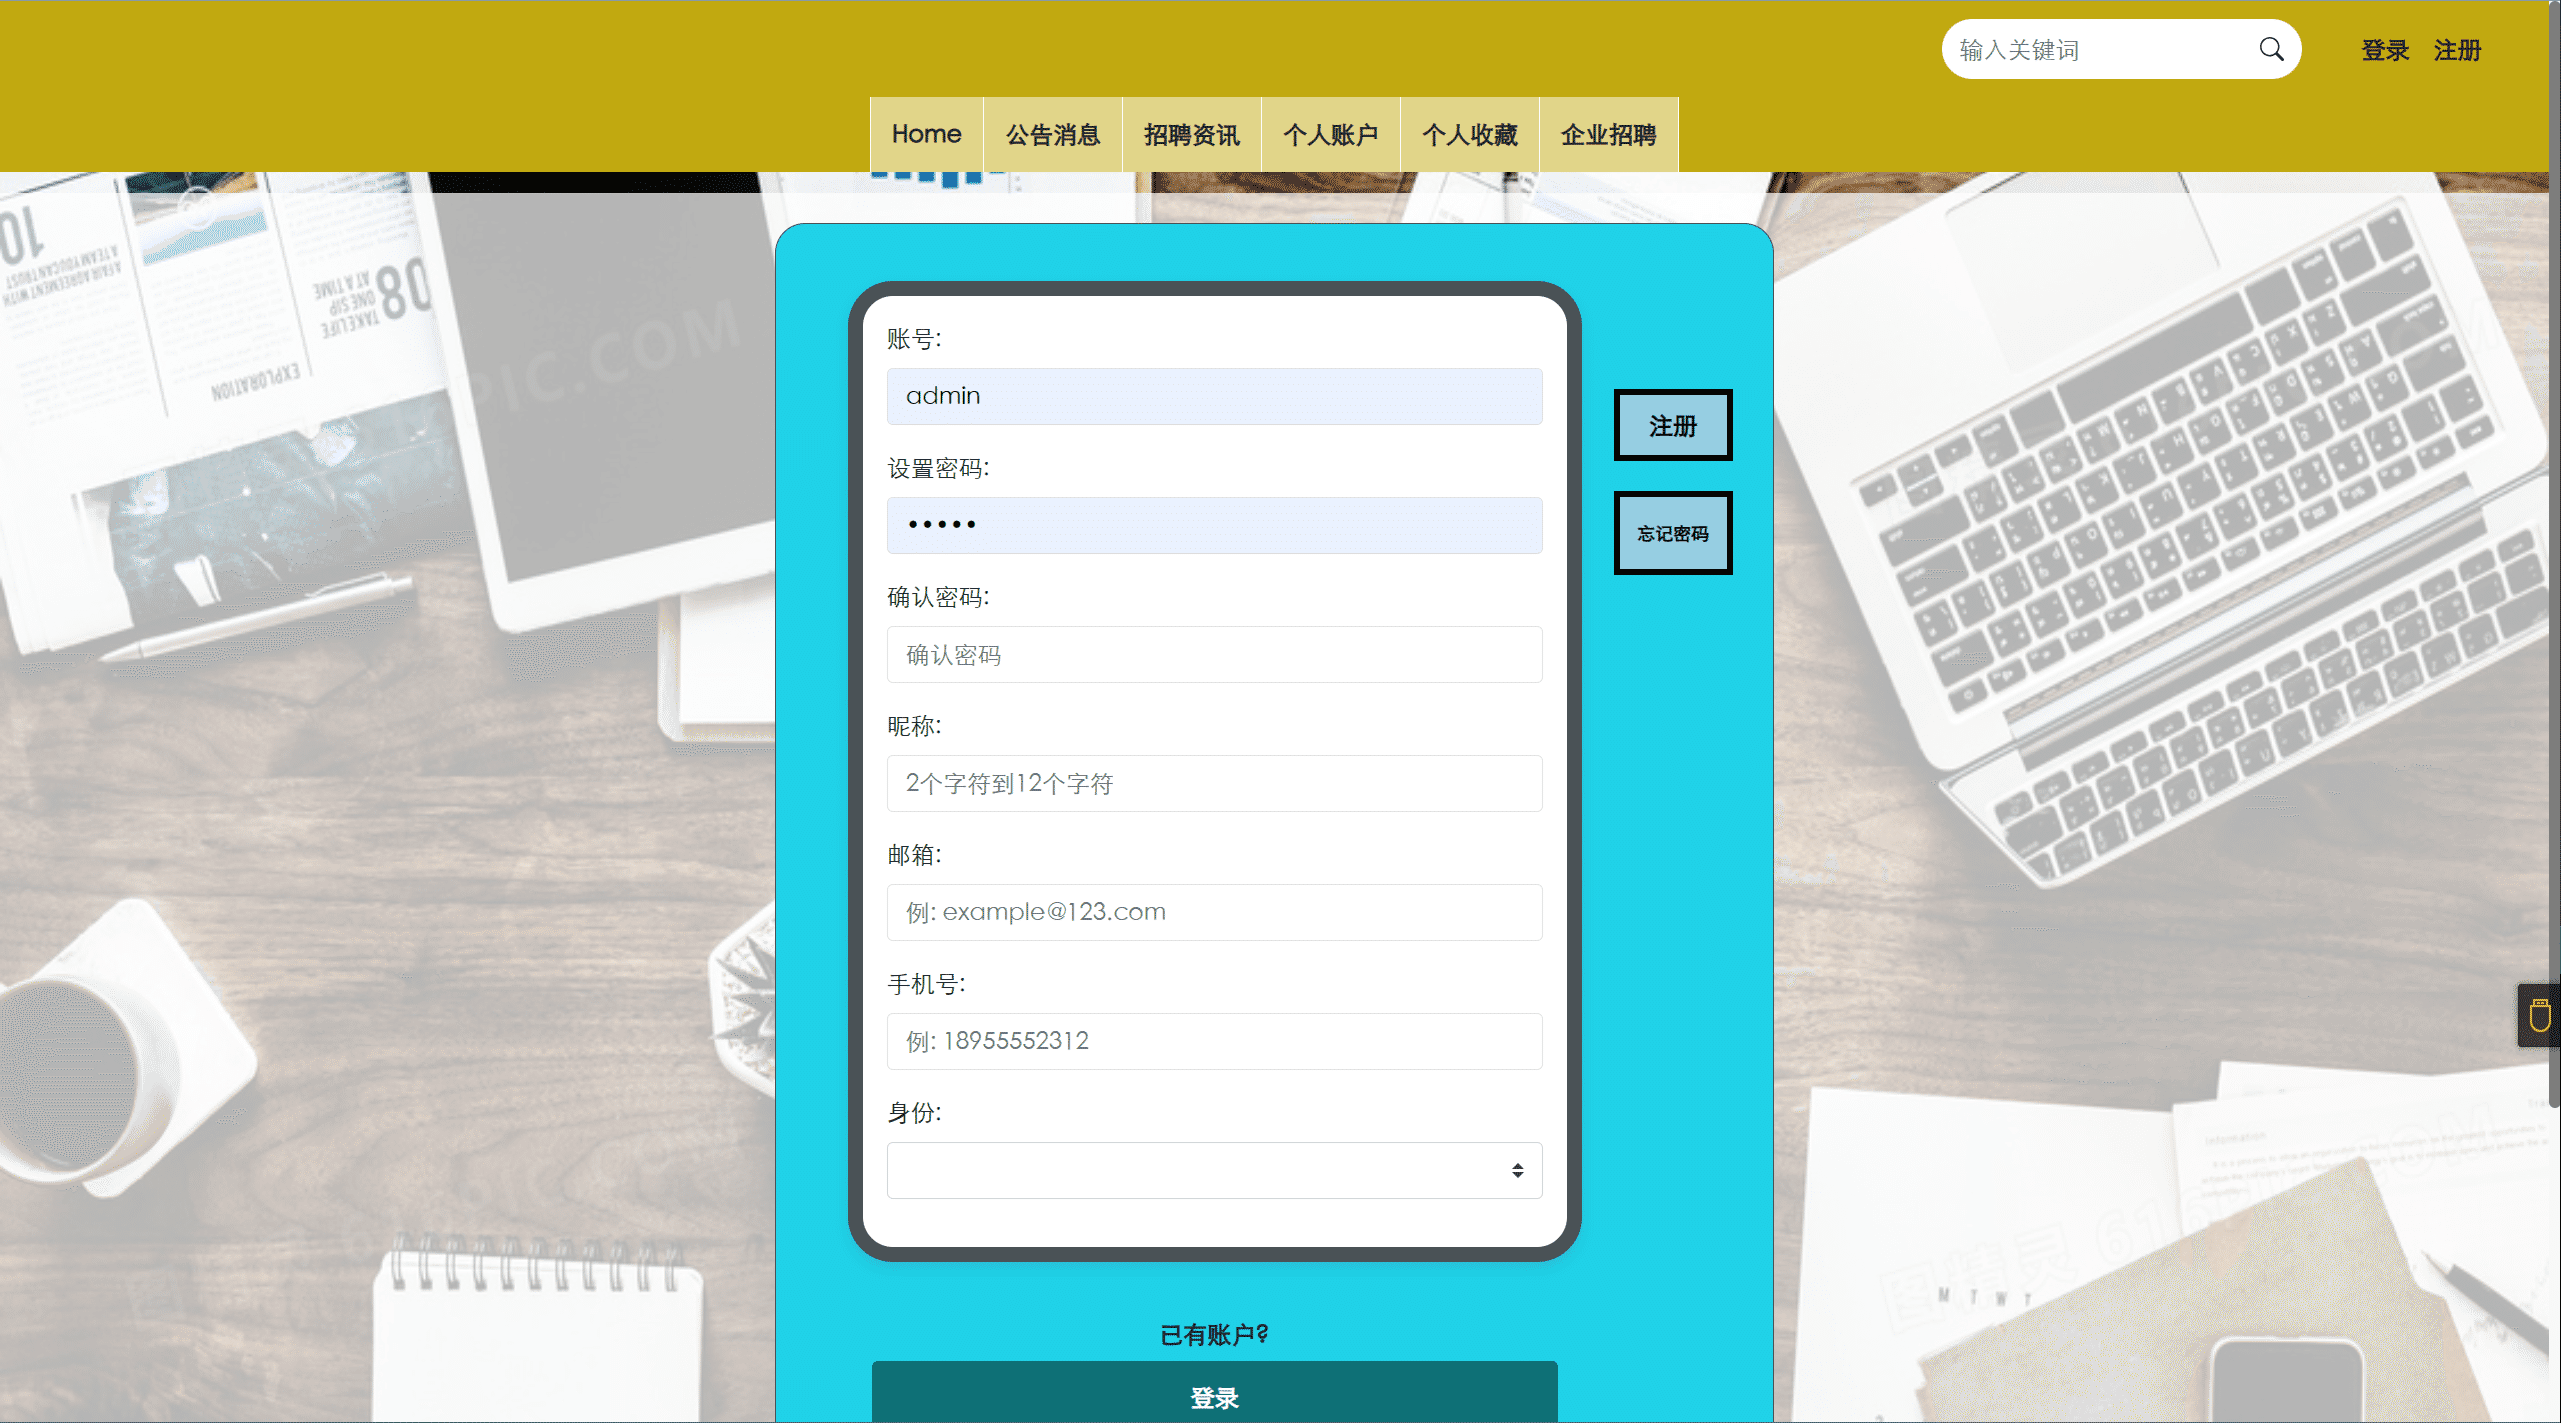Click the dark green 登录 button
This screenshot has width=2561, height=1423.
tap(1214, 1396)
